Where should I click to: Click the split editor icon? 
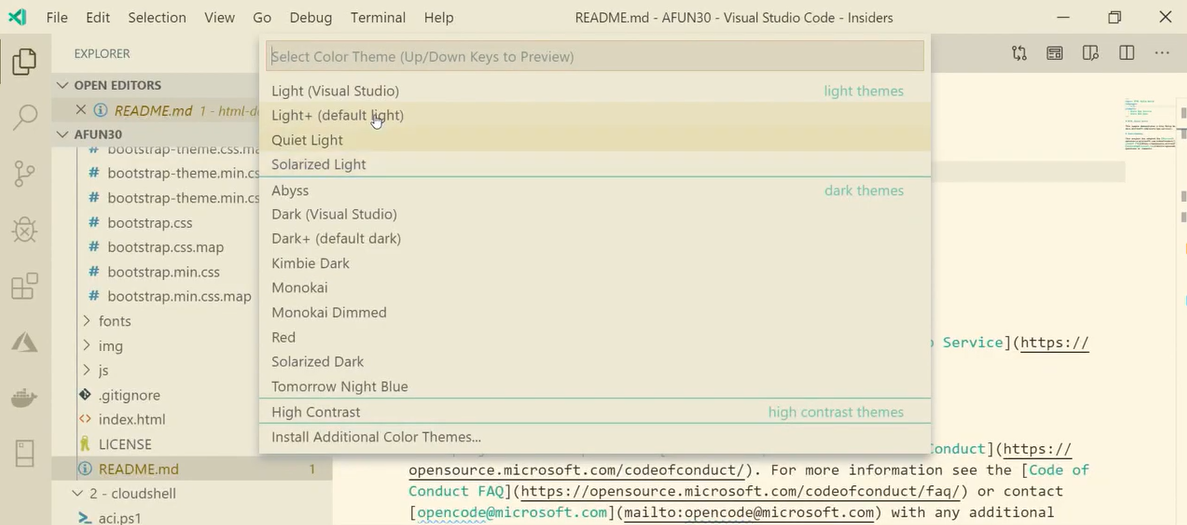1126,53
